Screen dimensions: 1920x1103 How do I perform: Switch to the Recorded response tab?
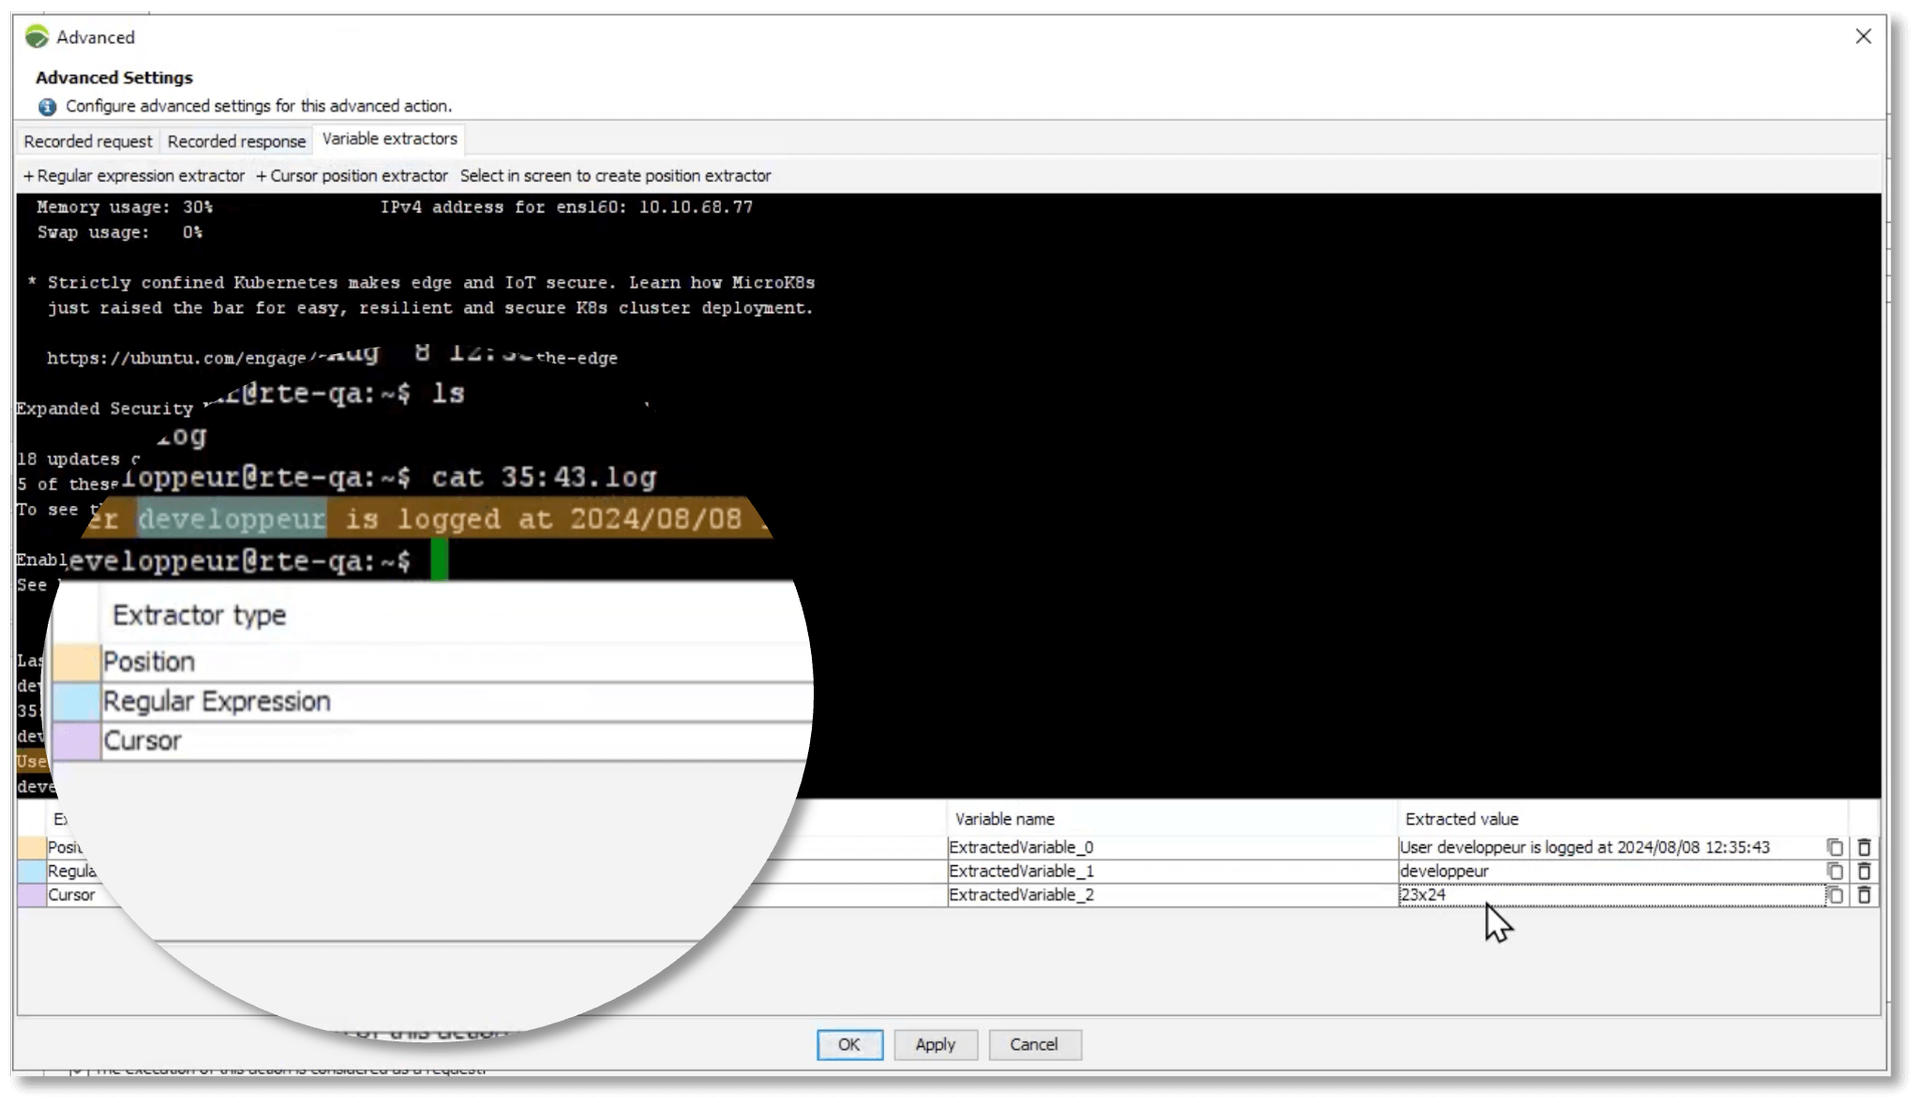click(x=236, y=141)
